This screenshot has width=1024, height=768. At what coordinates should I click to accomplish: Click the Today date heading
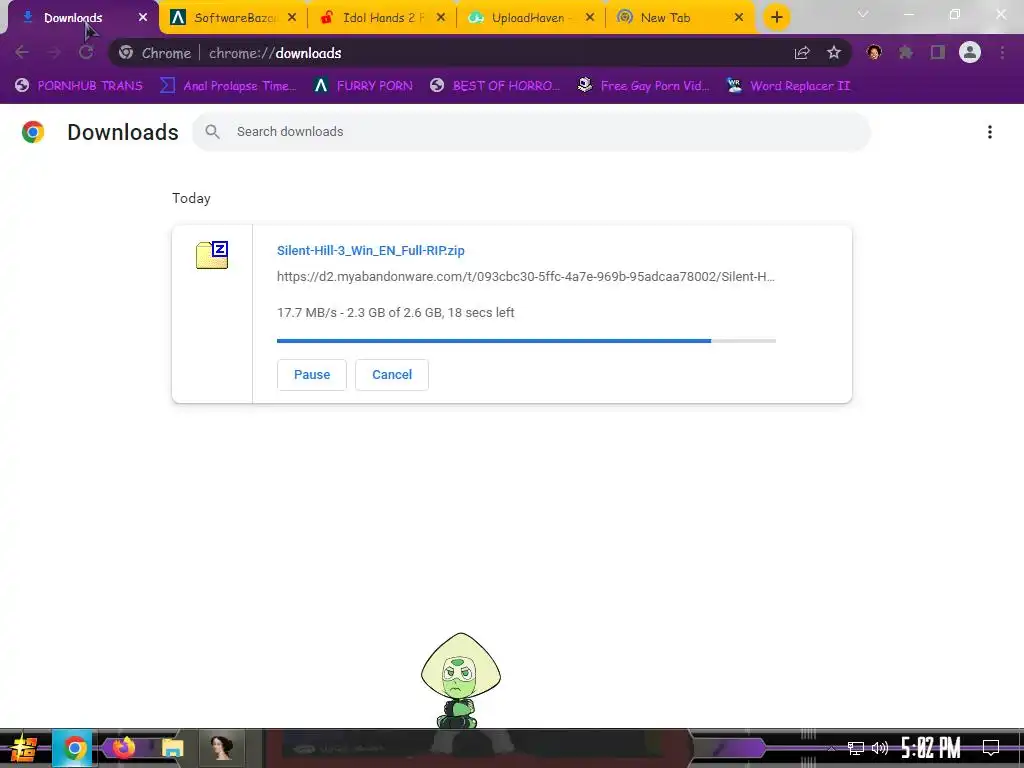[191, 199]
